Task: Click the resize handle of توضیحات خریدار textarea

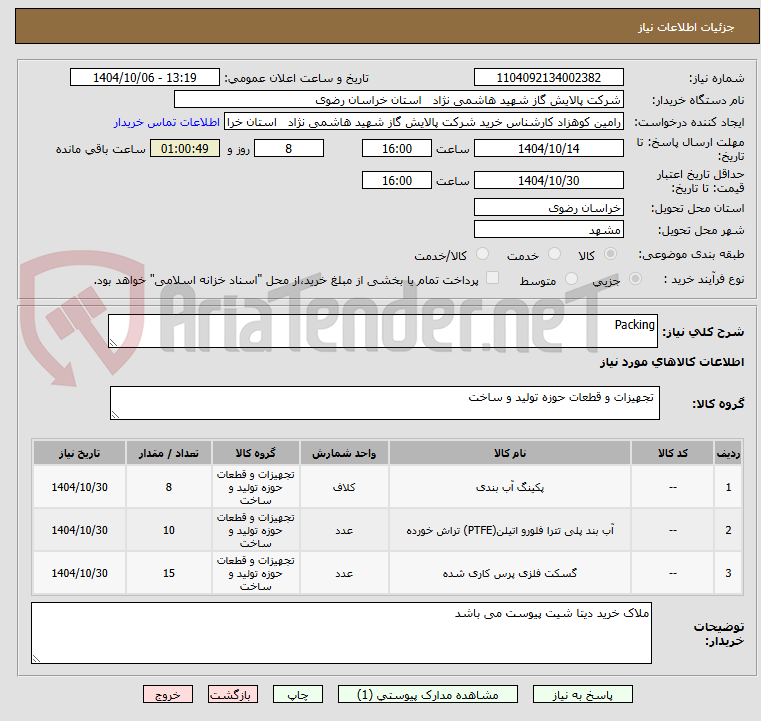Action: [36, 658]
